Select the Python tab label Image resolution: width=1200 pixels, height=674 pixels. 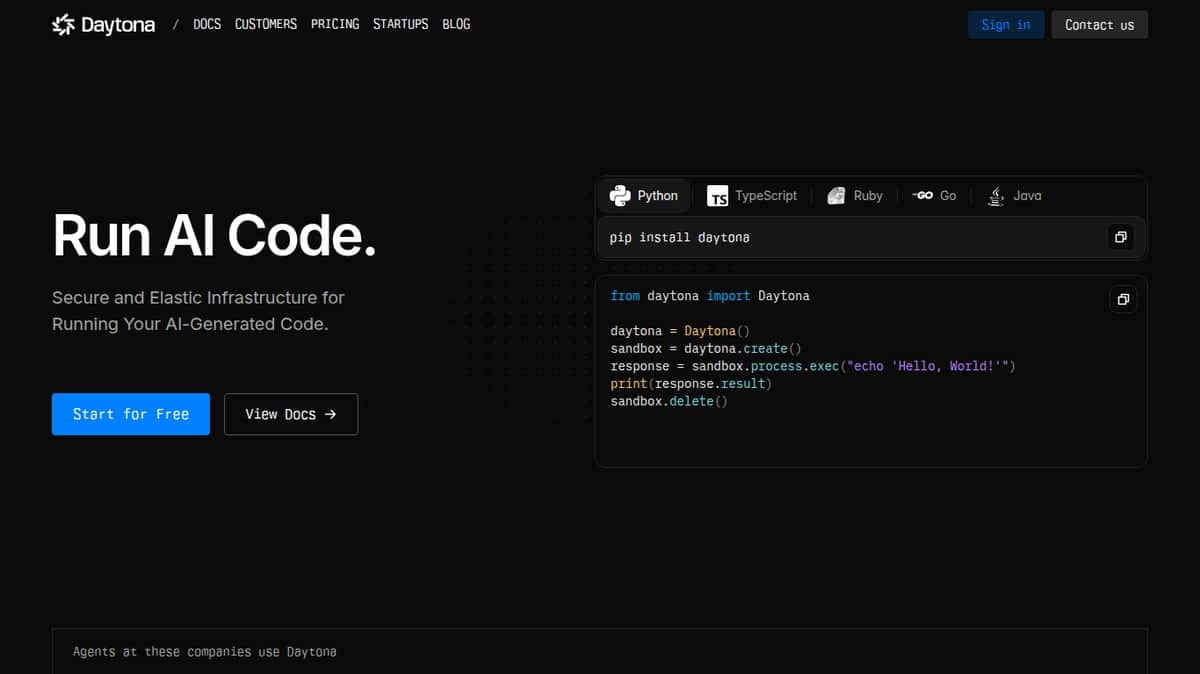coord(658,196)
